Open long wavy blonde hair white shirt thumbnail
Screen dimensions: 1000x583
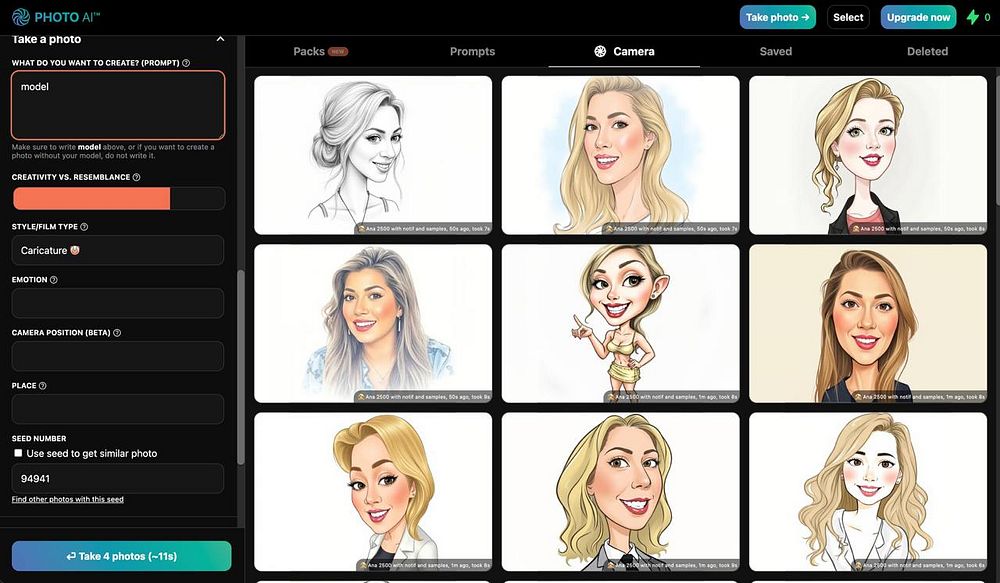pos(868,492)
